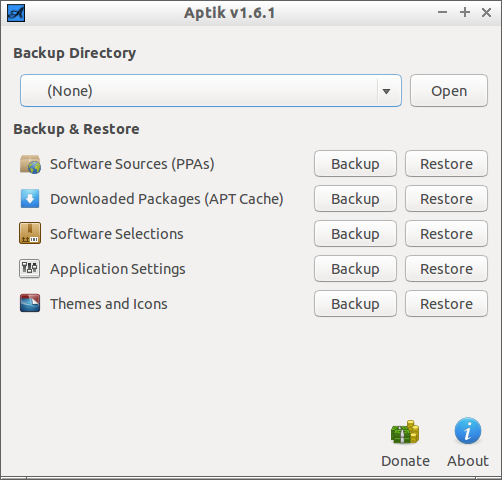This screenshot has height=480, width=502.
Task: Maximize the Aptik window with plus button
Action: pyautogui.click(x=465, y=13)
